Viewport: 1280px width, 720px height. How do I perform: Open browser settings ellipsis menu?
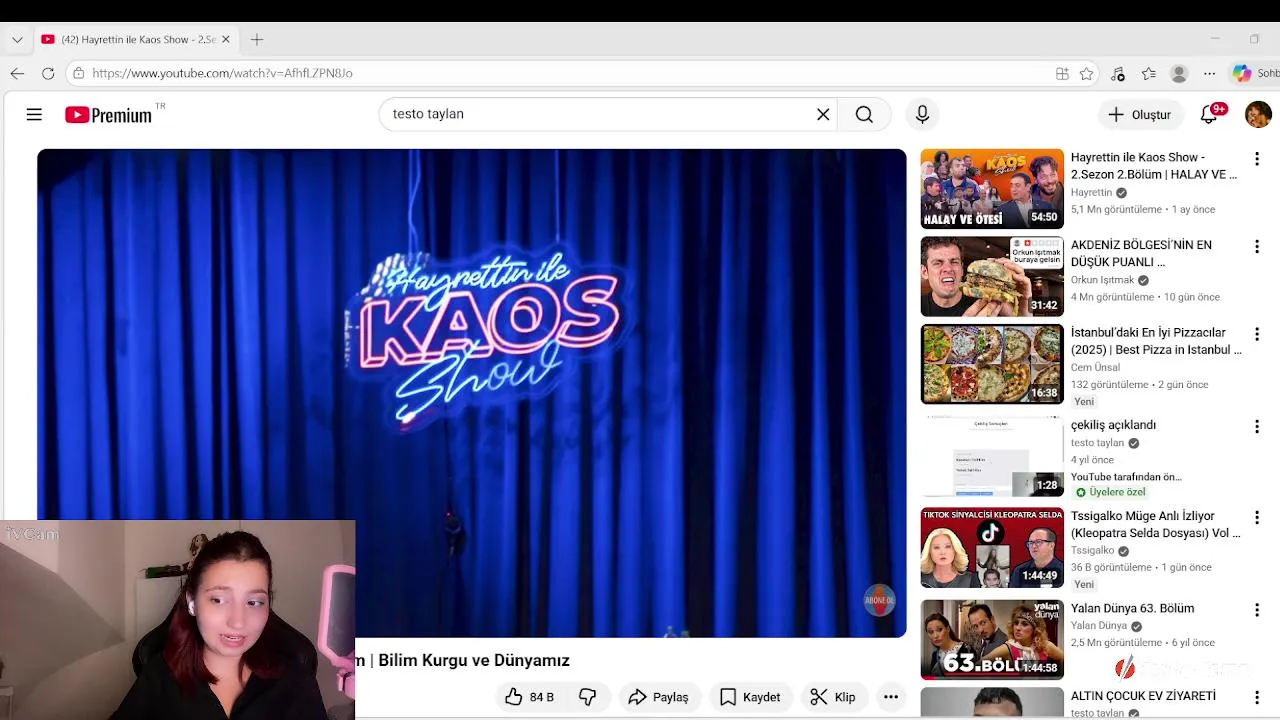1210,73
